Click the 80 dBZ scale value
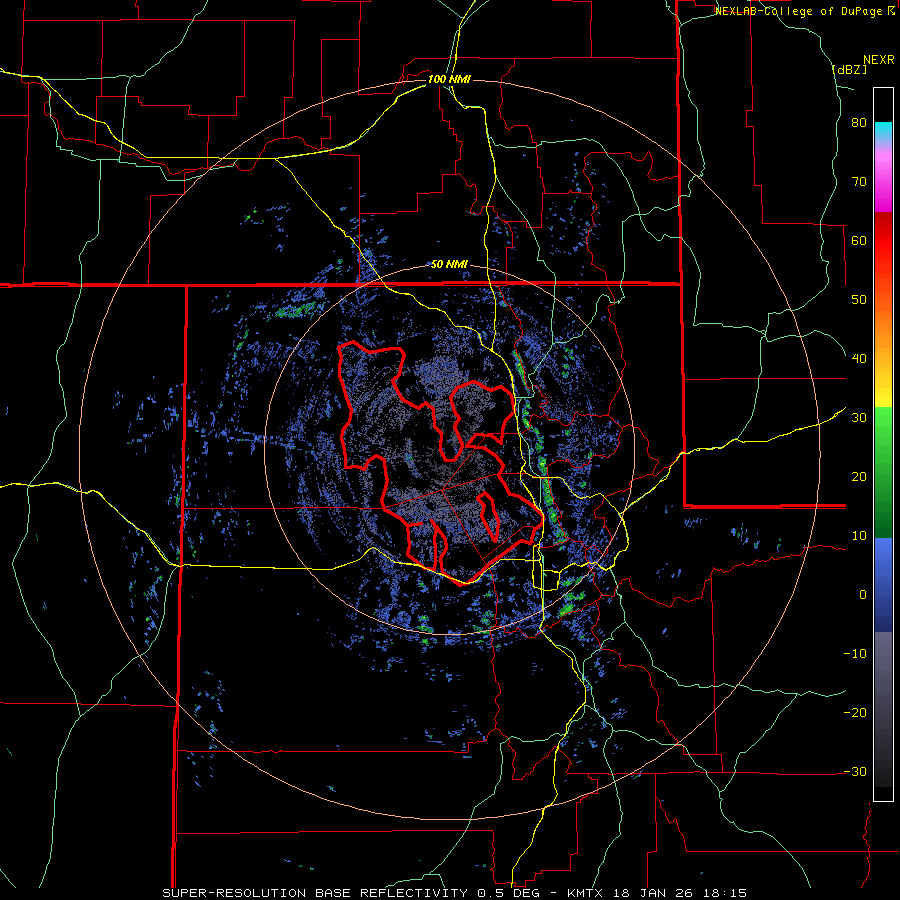The height and width of the screenshot is (900, 900). (859, 123)
